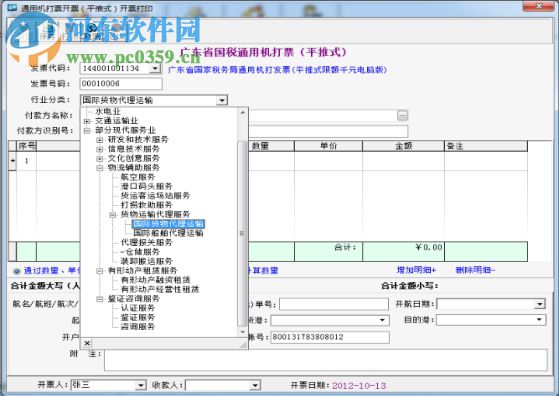Image resolution: width=559 pixels, height=396 pixels.
Task: Select 认证服务 in the tree
Action: (138, 308)
